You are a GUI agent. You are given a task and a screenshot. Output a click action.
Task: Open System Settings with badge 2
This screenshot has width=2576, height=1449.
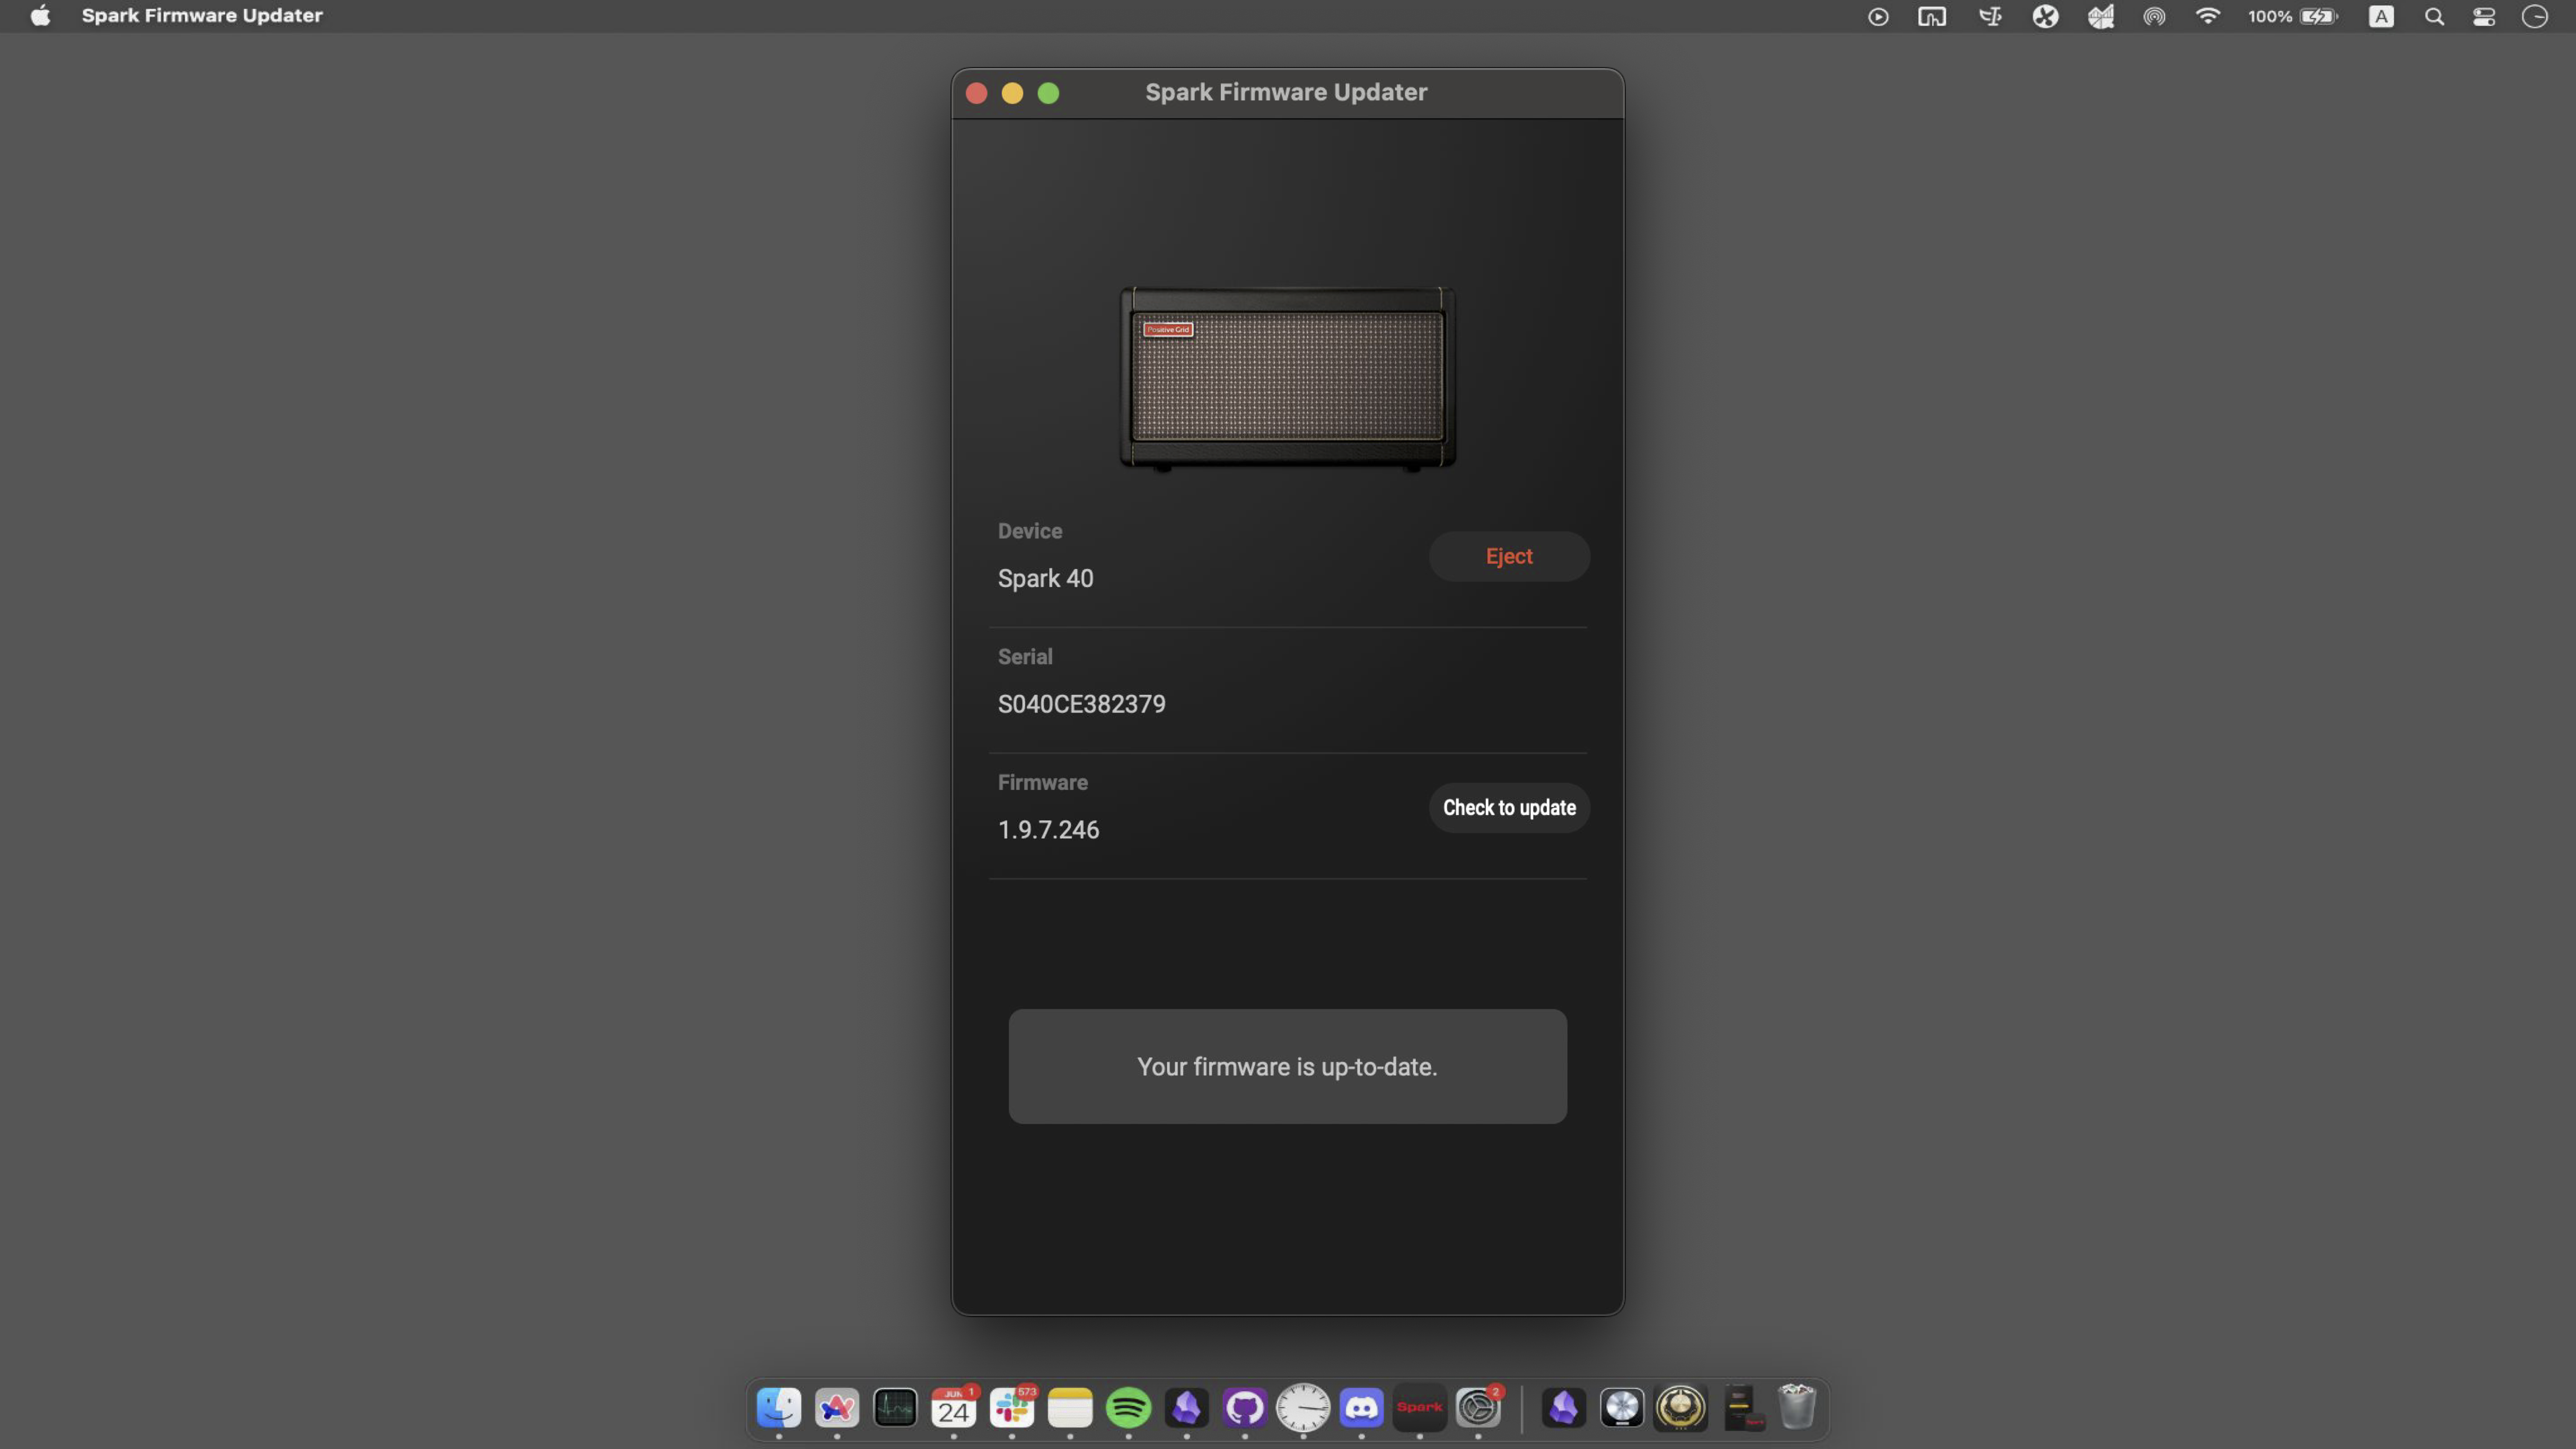click(x=1478, y=1408)
